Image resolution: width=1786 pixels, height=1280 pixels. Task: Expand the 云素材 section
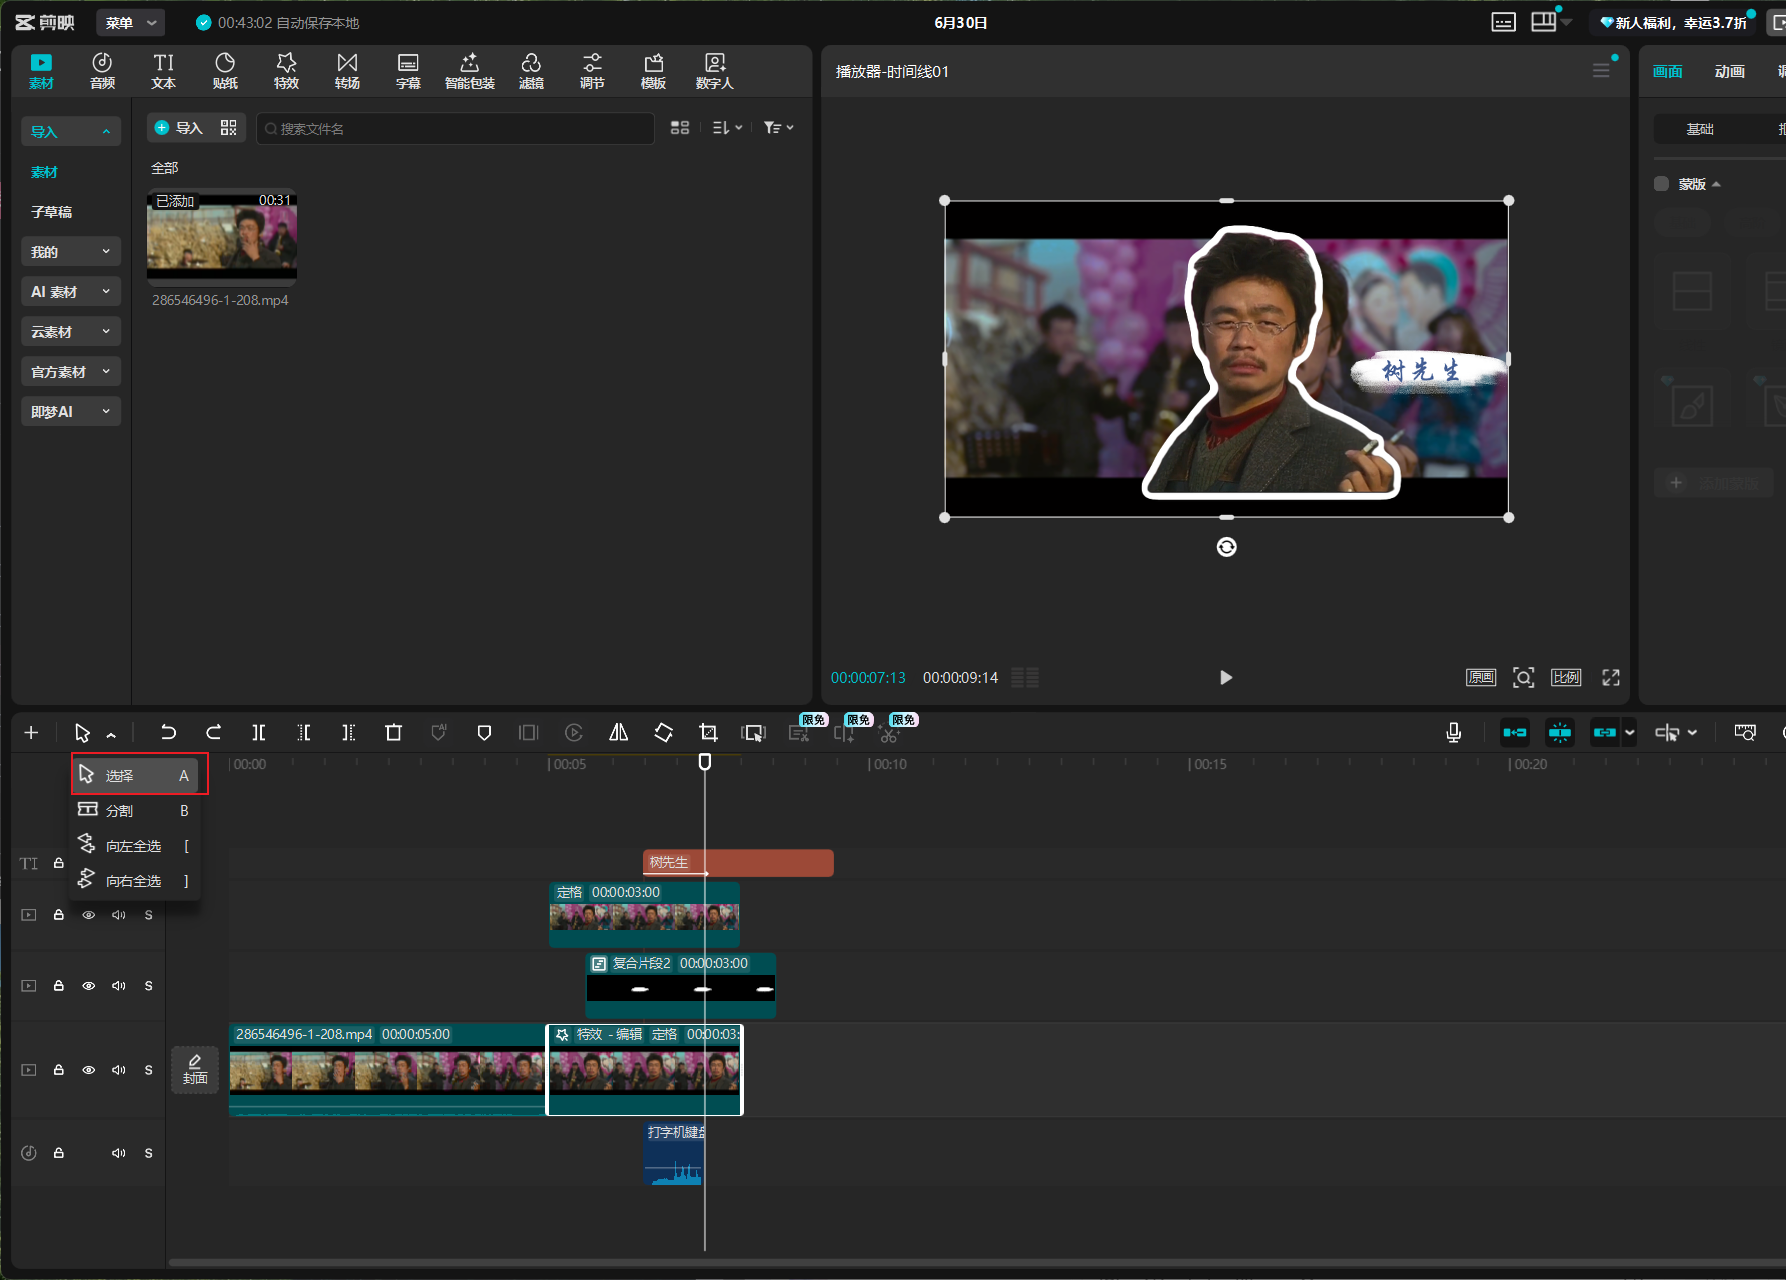tap(71, 331)
